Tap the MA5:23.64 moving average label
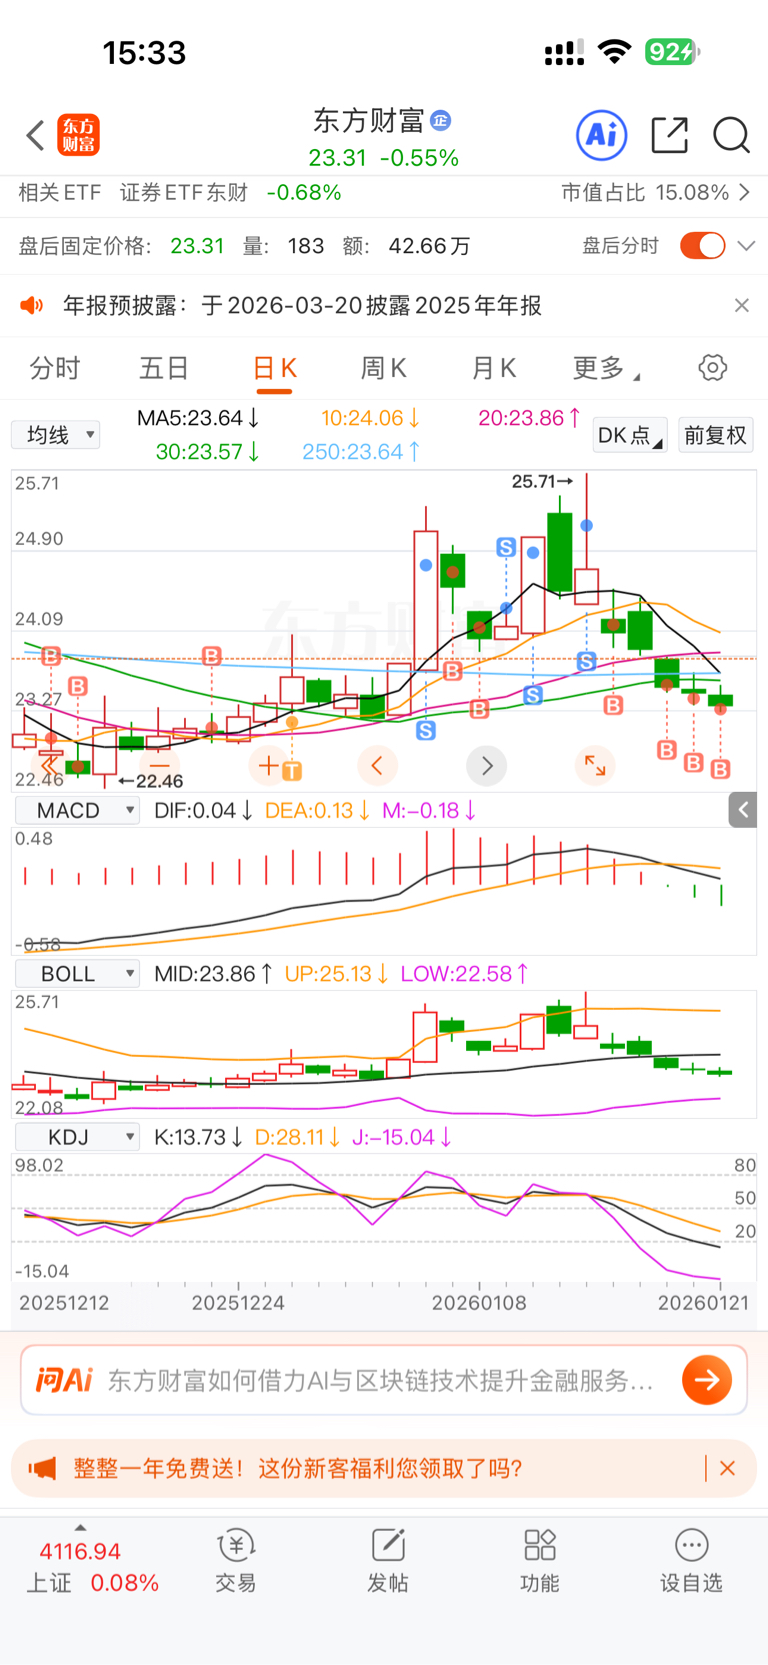This screenshot has height=1665, width=768. tap(199, 418)
